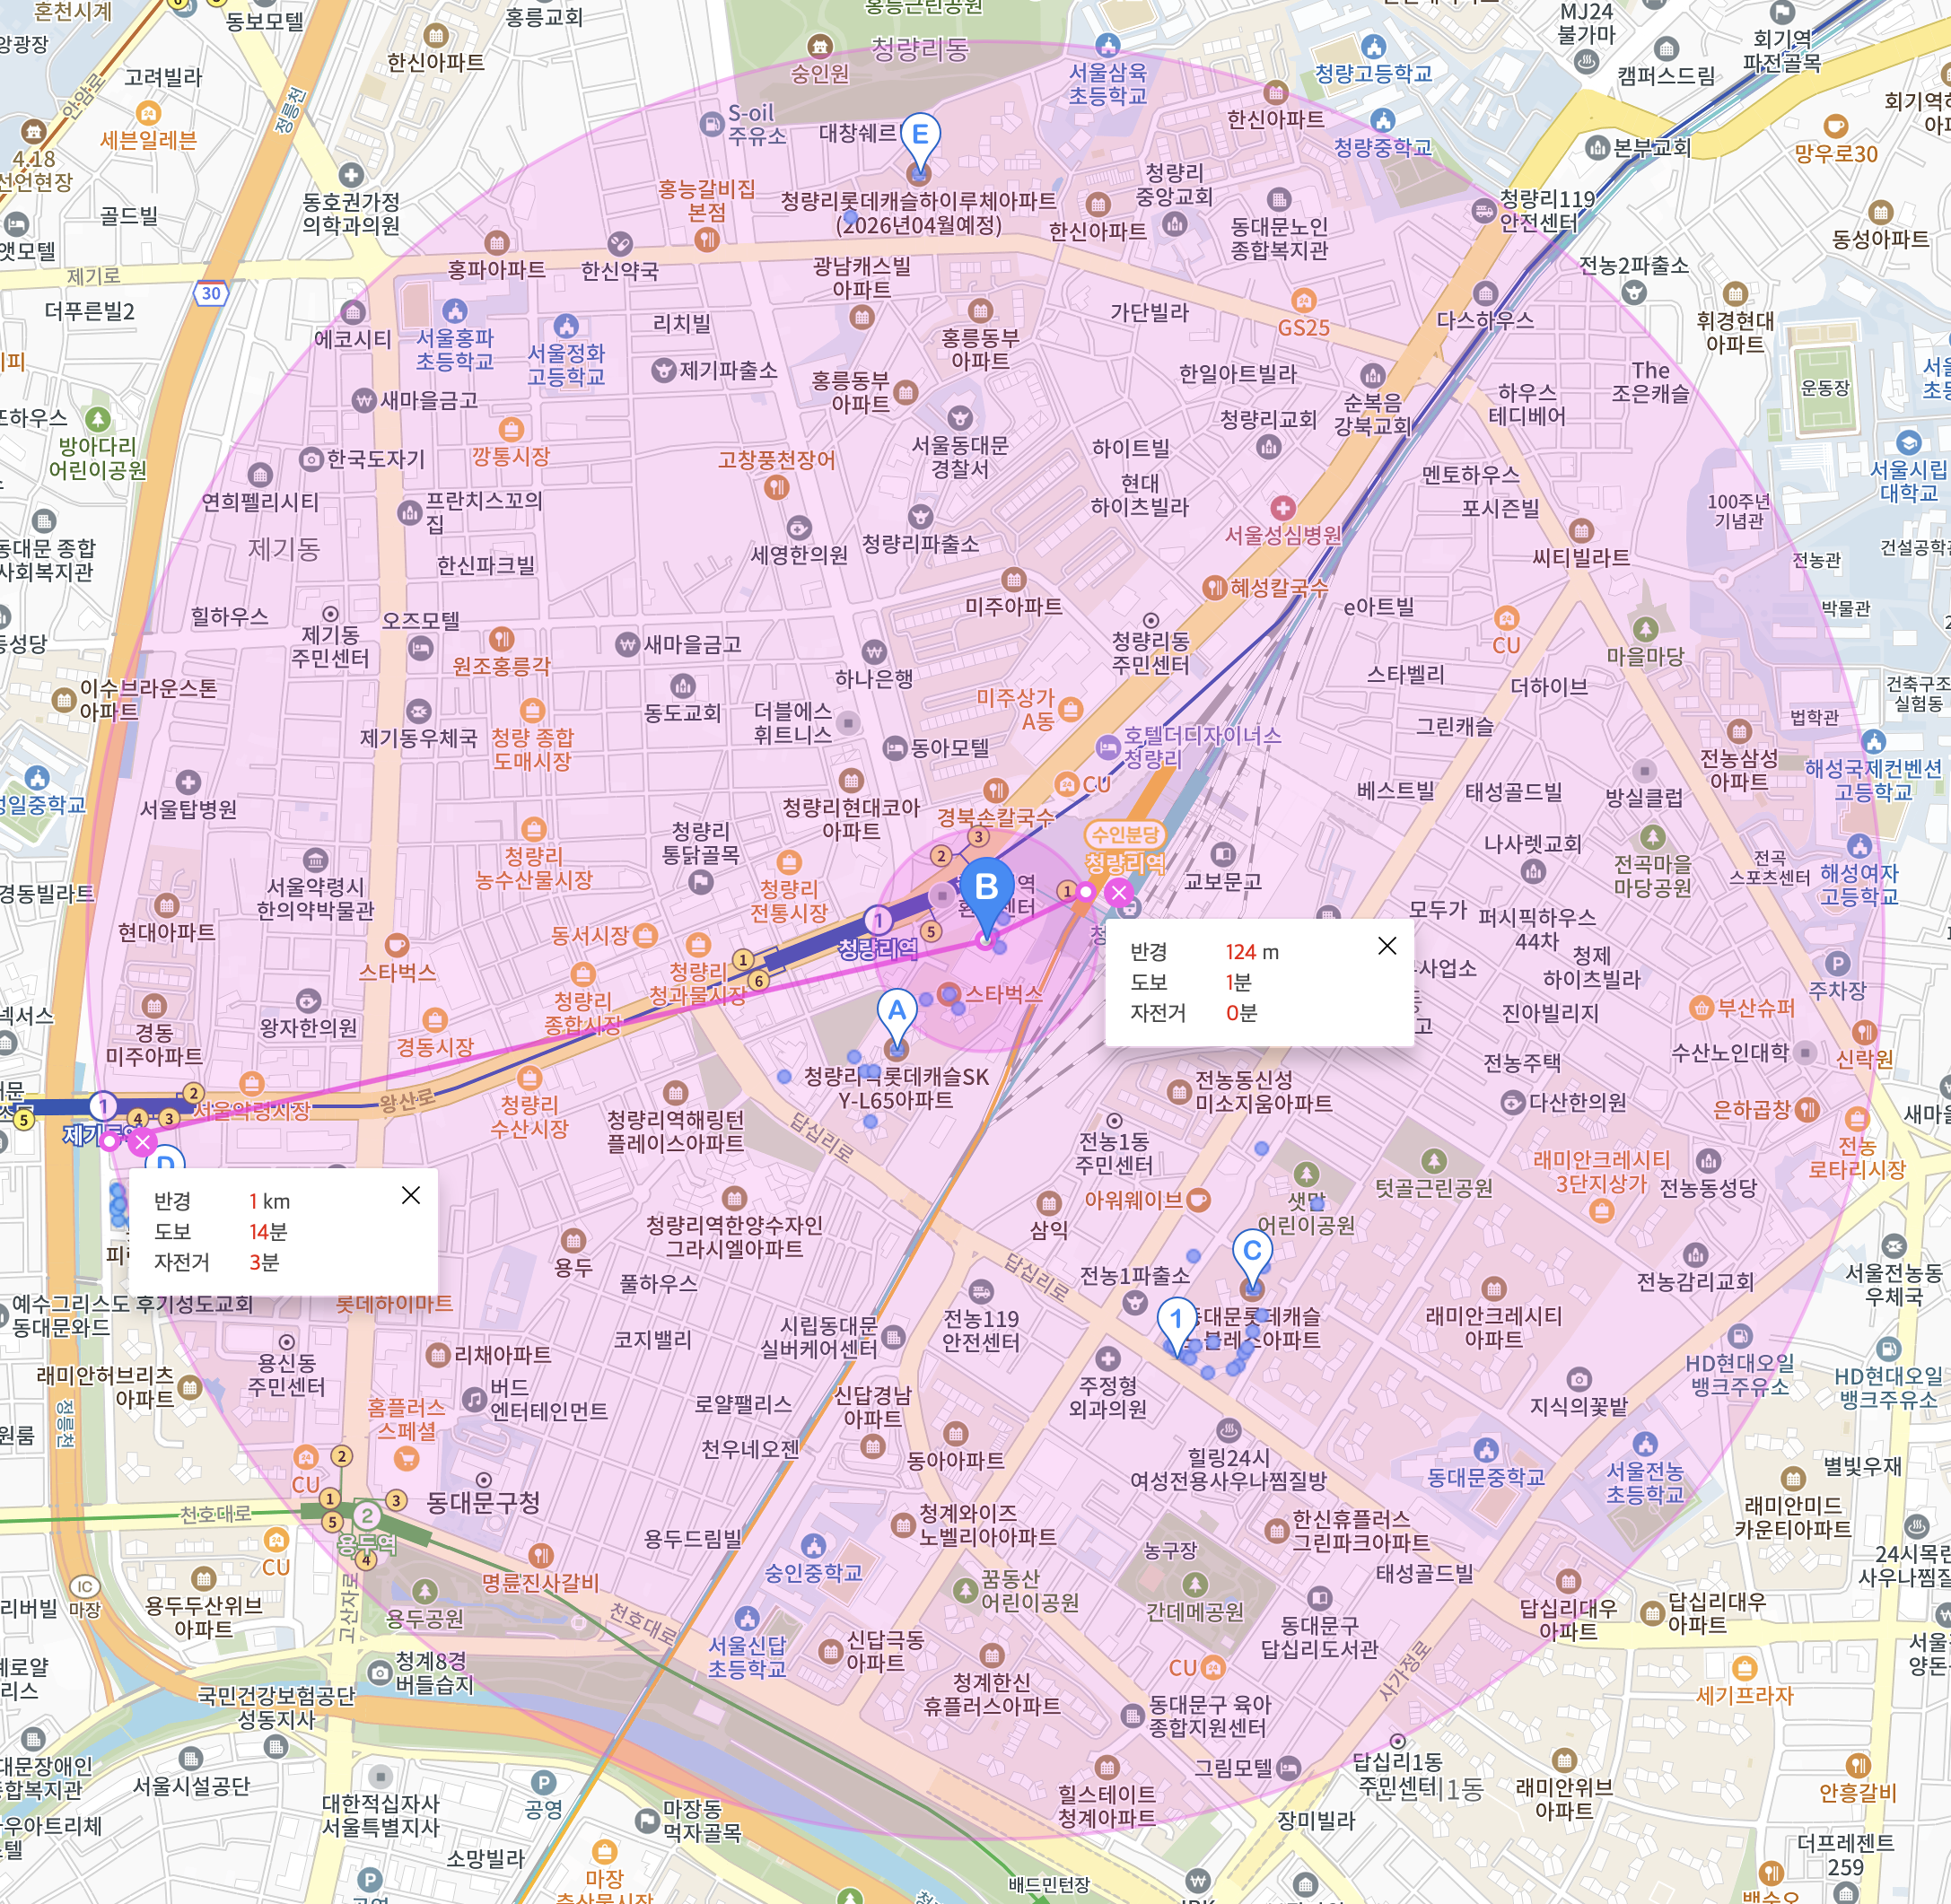Image resolution: width=1951 pixels, height=1904 pixels.
Task: Click the 청량리 전통시장 label
Action: pos(789,901)
